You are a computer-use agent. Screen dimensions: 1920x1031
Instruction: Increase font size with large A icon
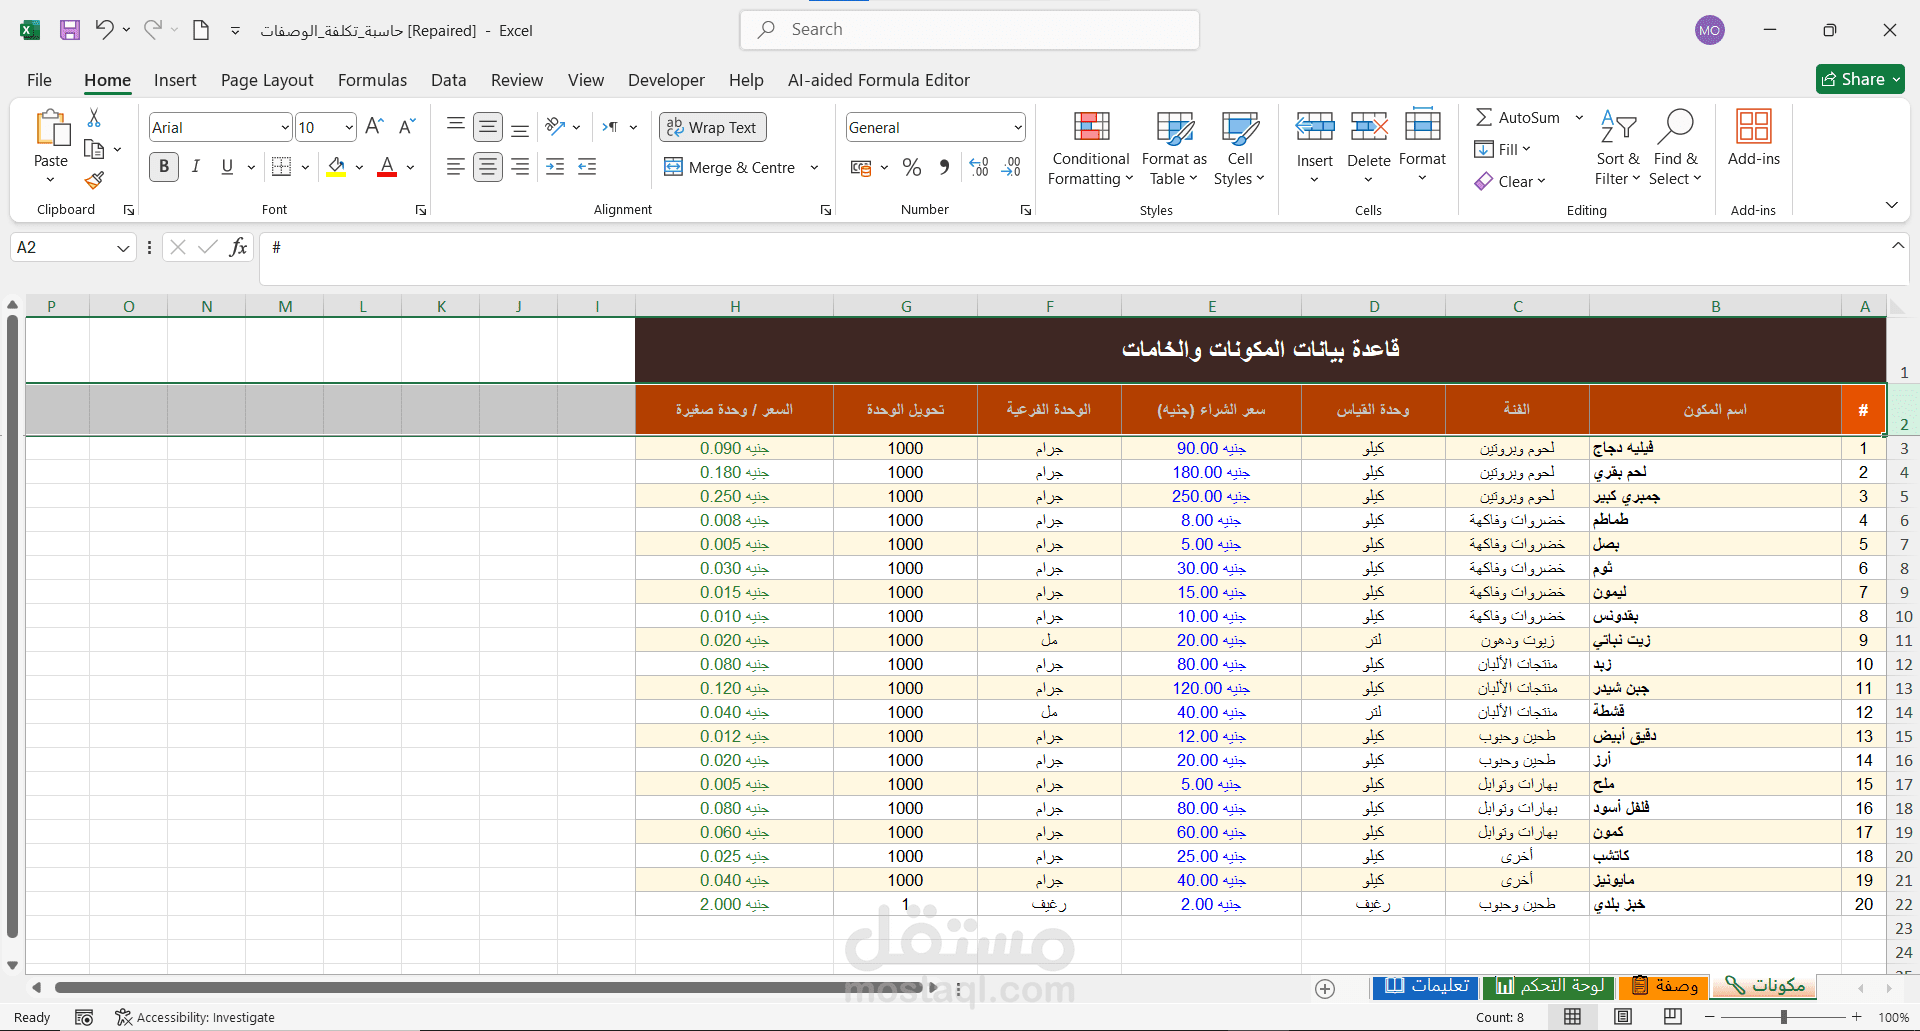(x=374, y=127)
